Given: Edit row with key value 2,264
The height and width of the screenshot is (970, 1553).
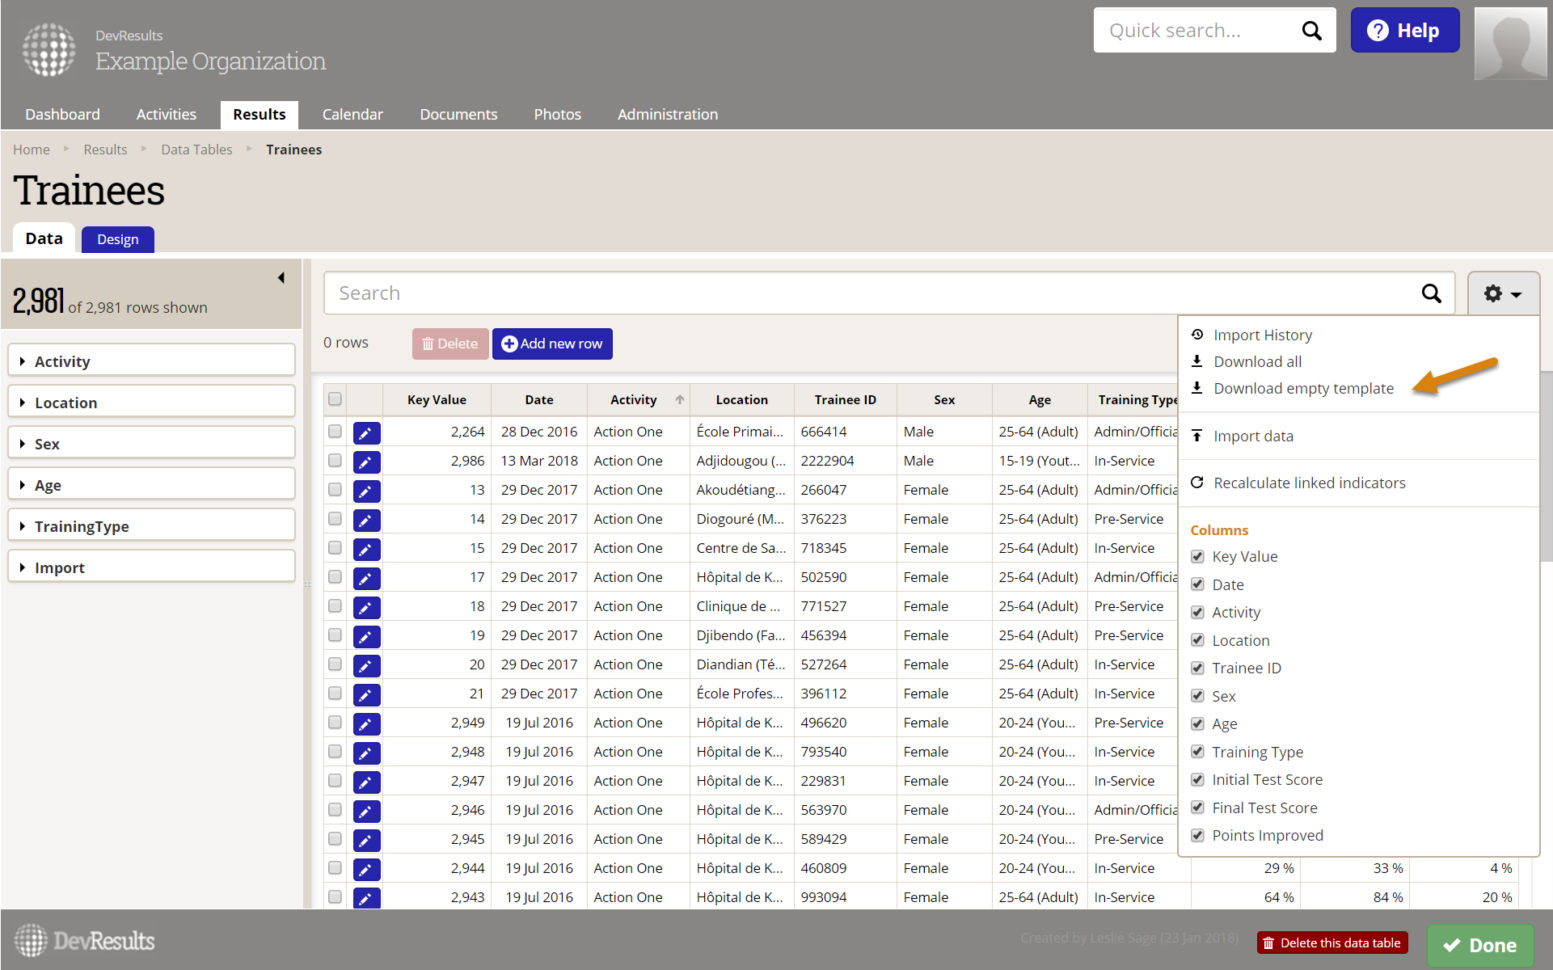Looking at the screenshot, I should [366, 433].
